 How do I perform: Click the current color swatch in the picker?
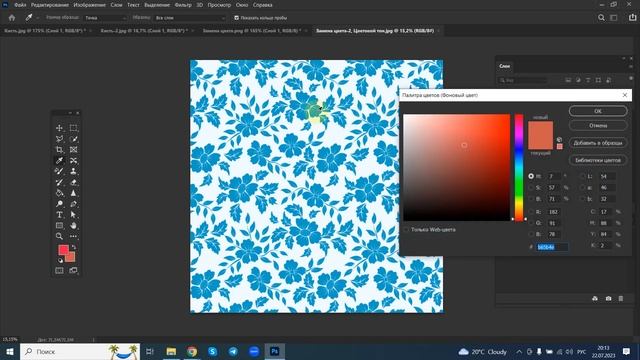point(540,142)
